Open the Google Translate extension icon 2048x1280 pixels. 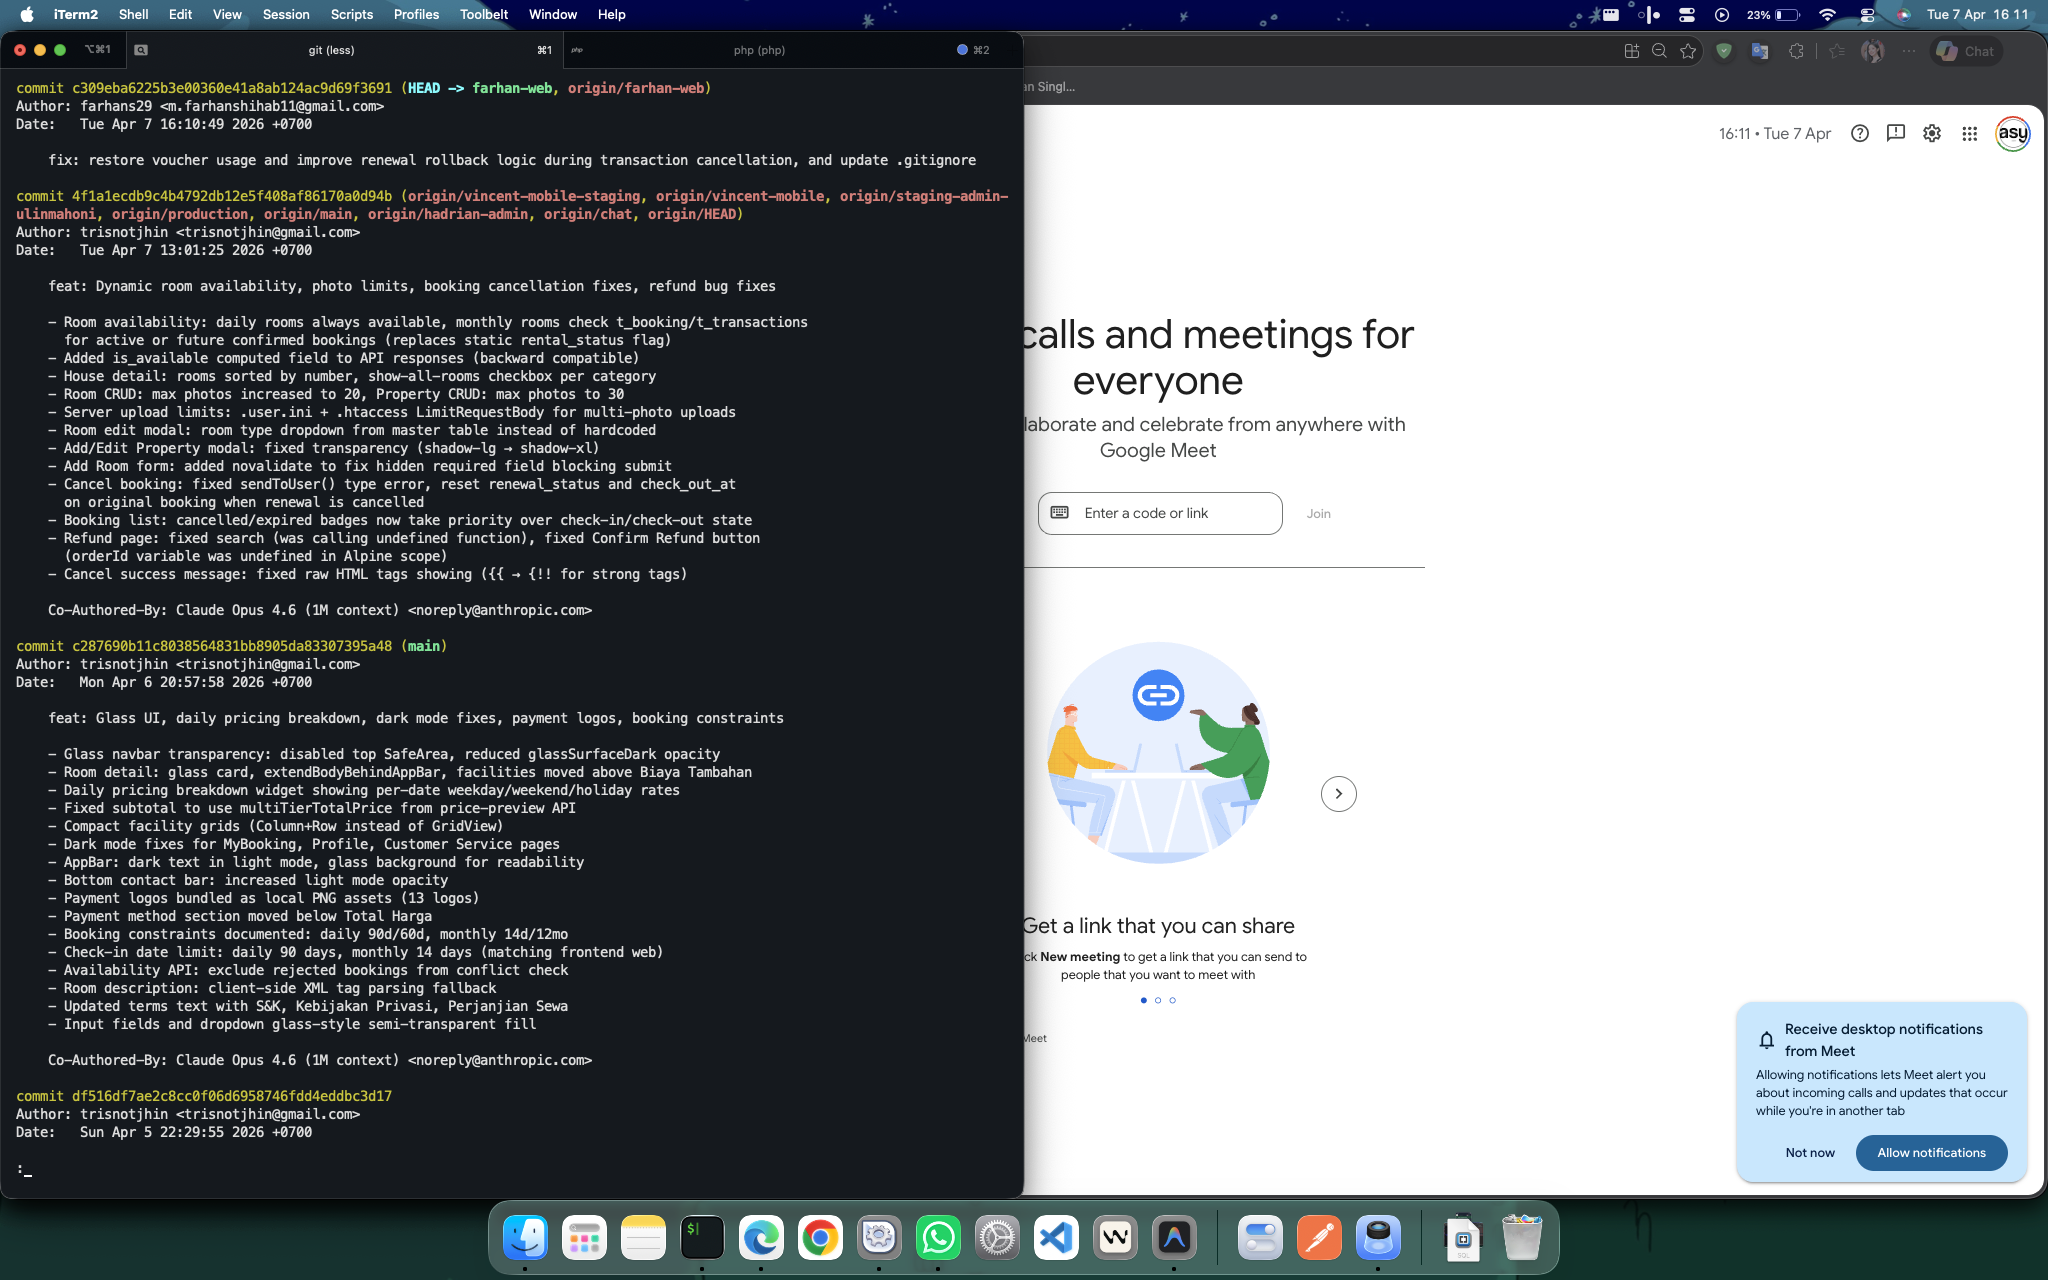(x=1760, y=51)
